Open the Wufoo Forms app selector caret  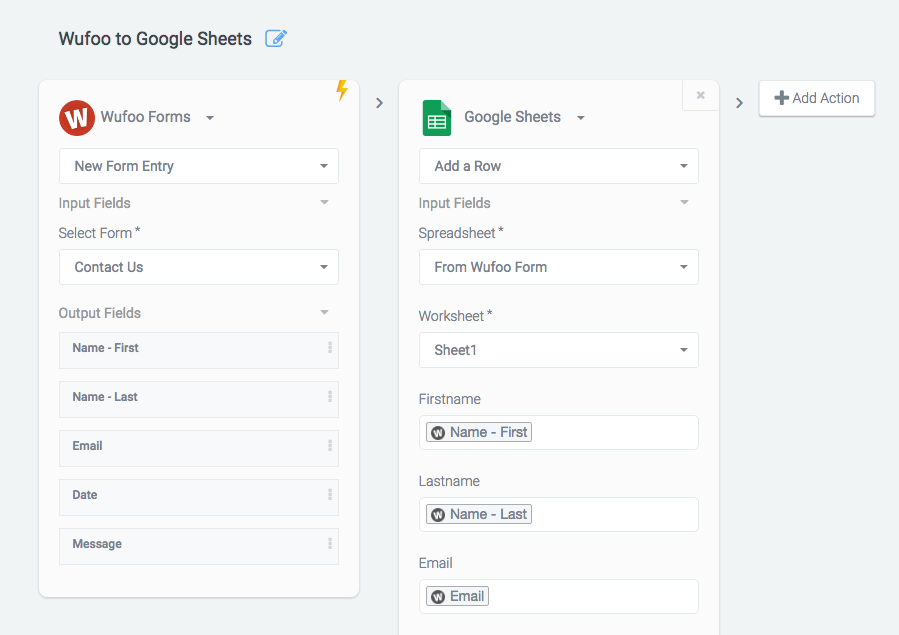point(210,118)
